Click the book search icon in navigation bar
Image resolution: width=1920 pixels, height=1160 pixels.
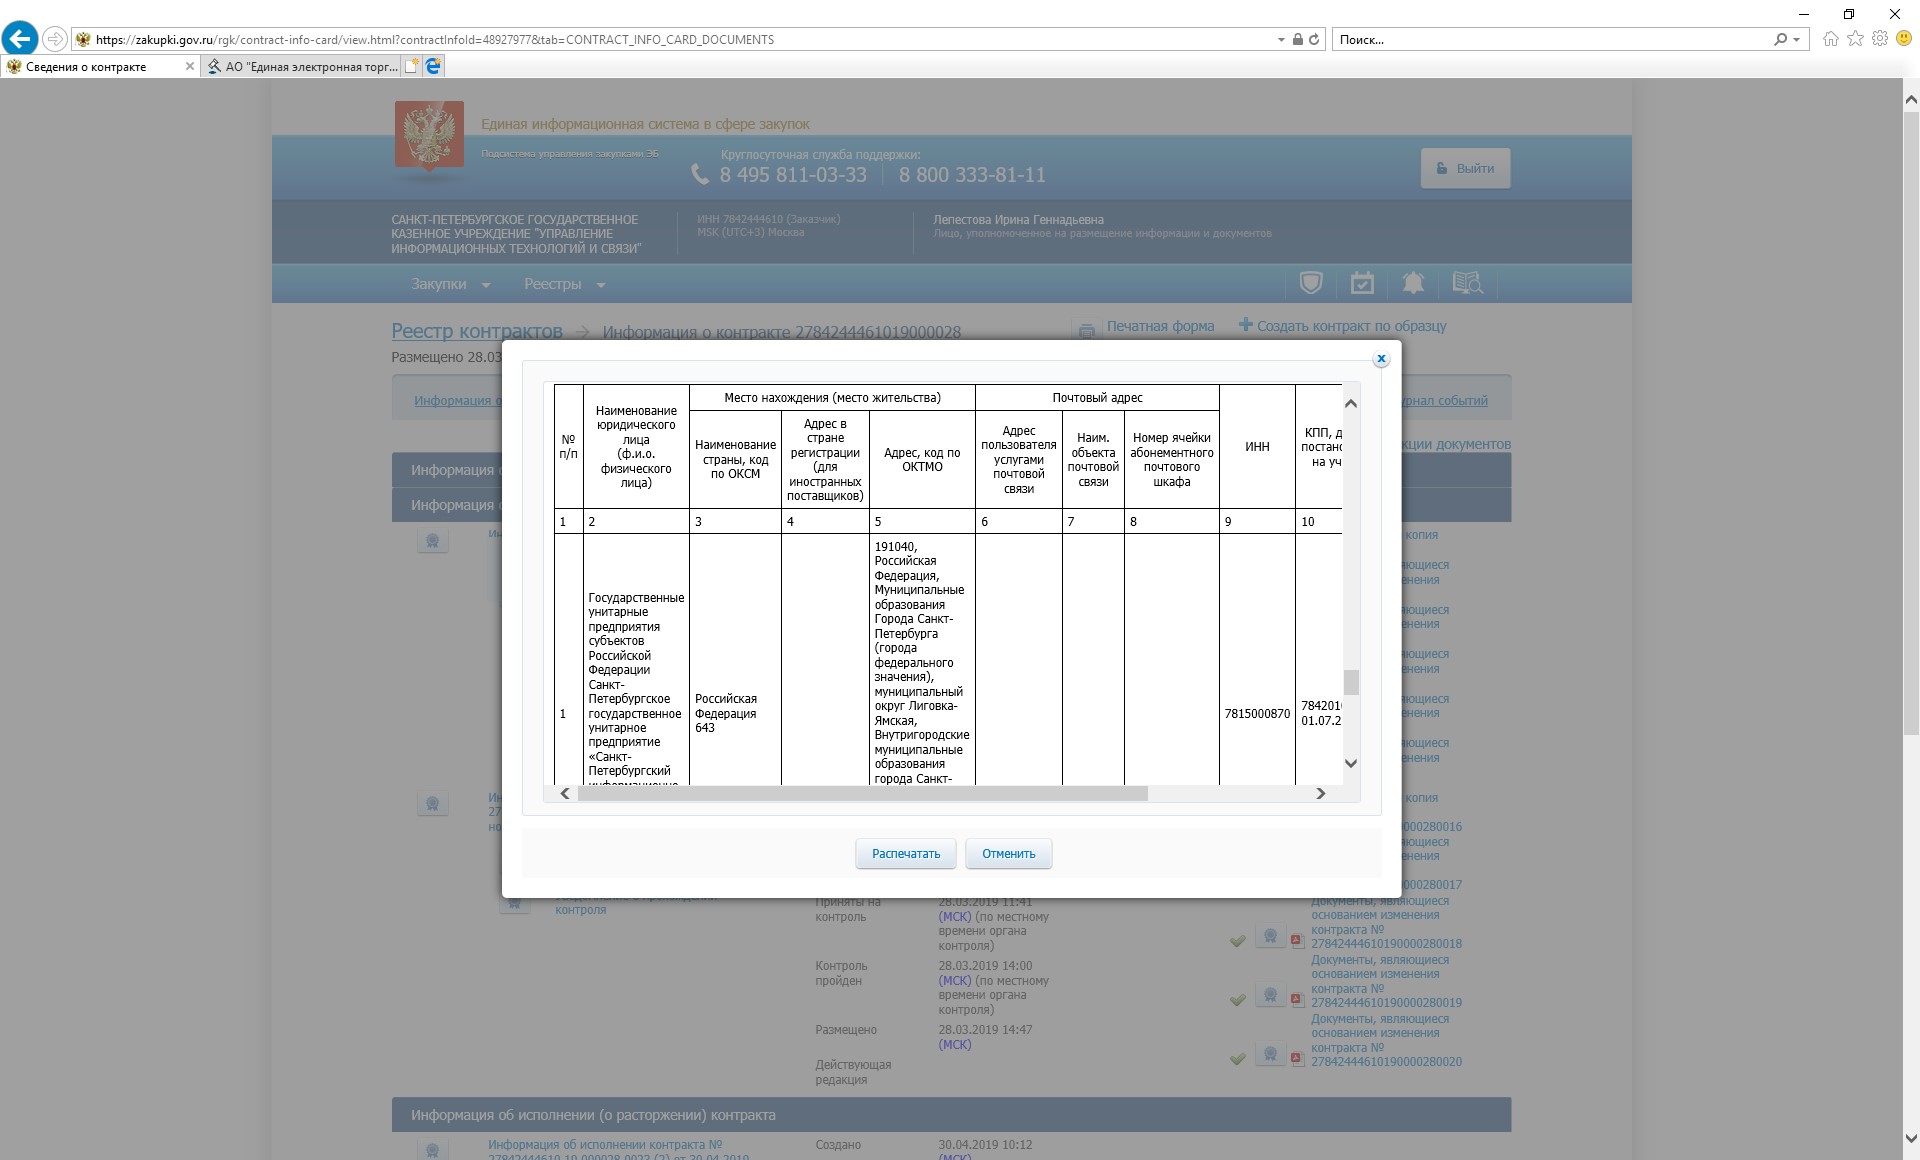pos(1467,284)
